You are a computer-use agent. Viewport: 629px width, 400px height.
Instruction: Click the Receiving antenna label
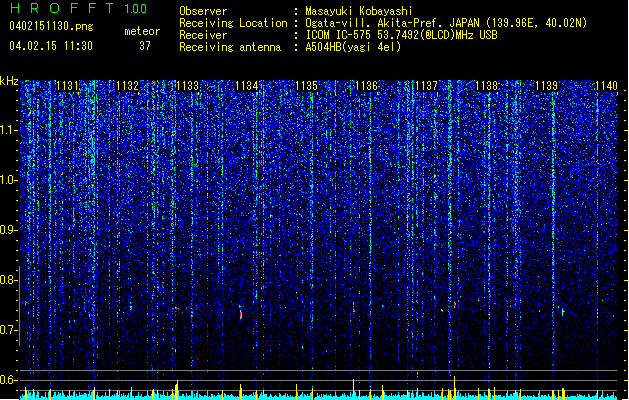[230, 47]
